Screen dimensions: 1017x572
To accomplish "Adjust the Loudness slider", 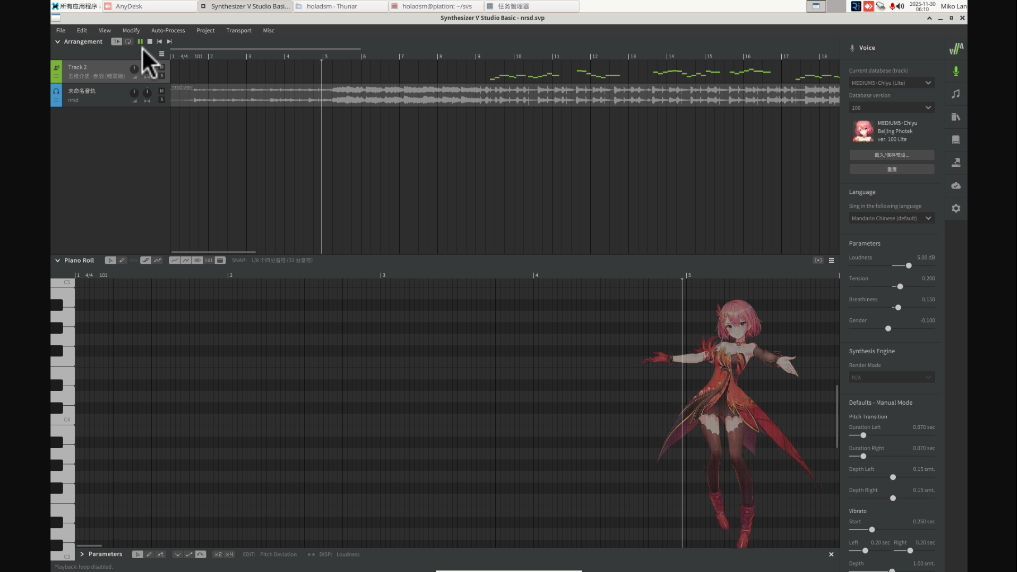I will point(908,265).
